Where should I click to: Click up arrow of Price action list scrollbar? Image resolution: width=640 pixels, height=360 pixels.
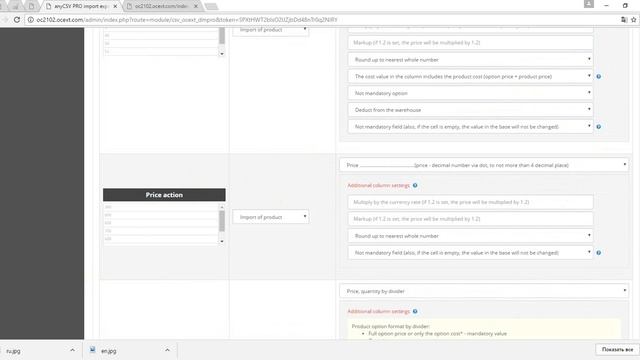pos(222,207)
